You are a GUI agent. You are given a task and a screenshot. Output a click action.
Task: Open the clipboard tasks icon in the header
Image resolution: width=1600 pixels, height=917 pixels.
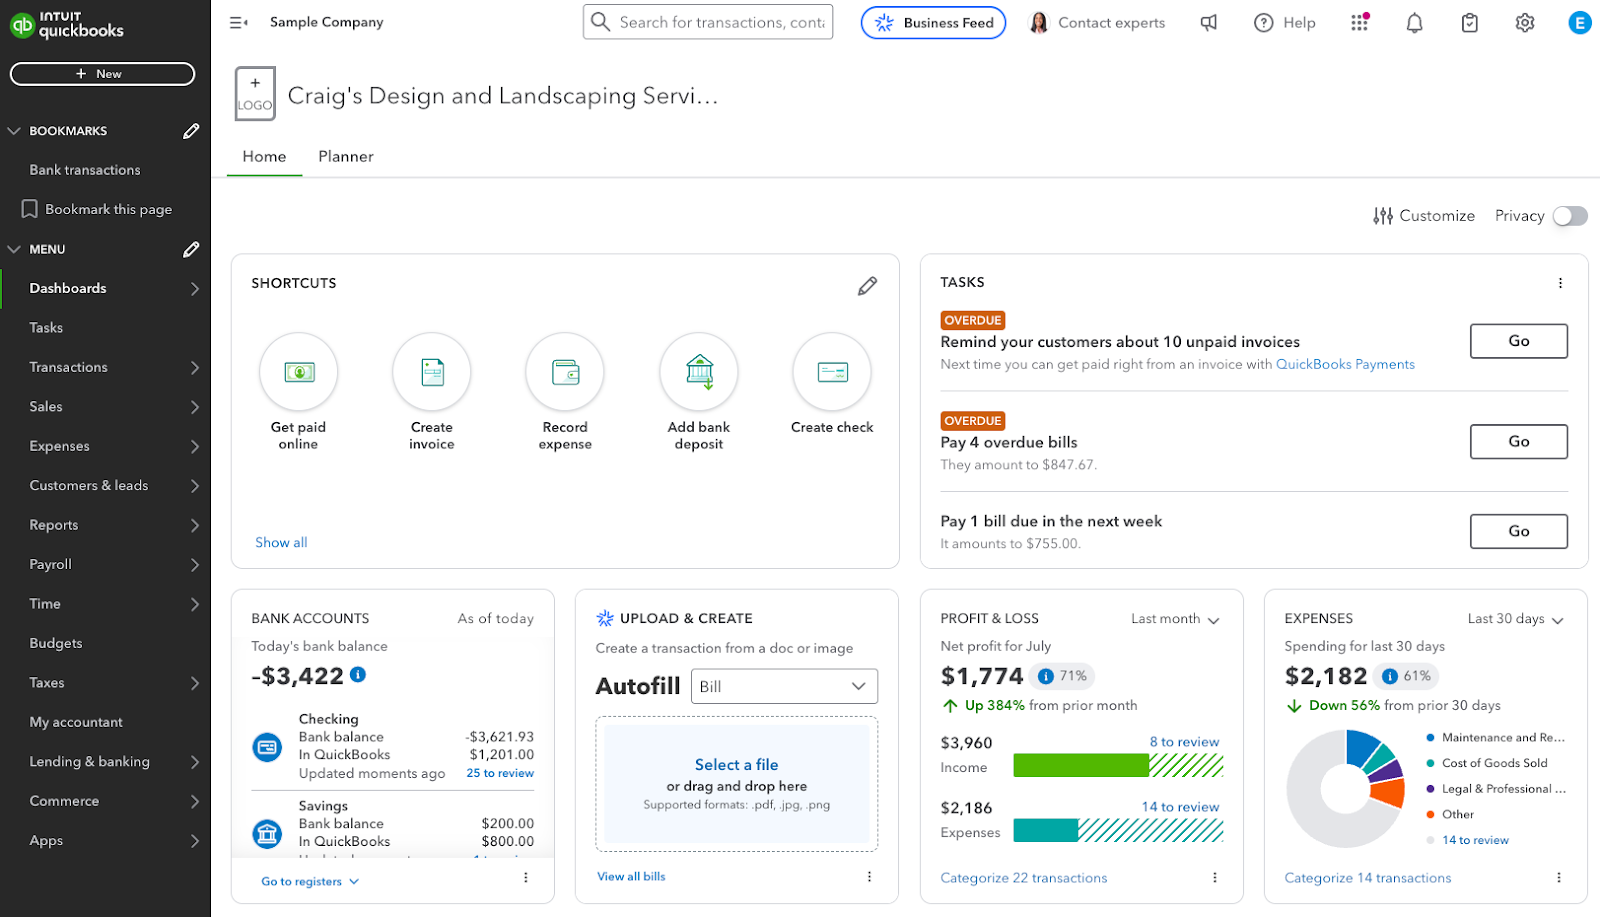click(x=1469, y=22)
